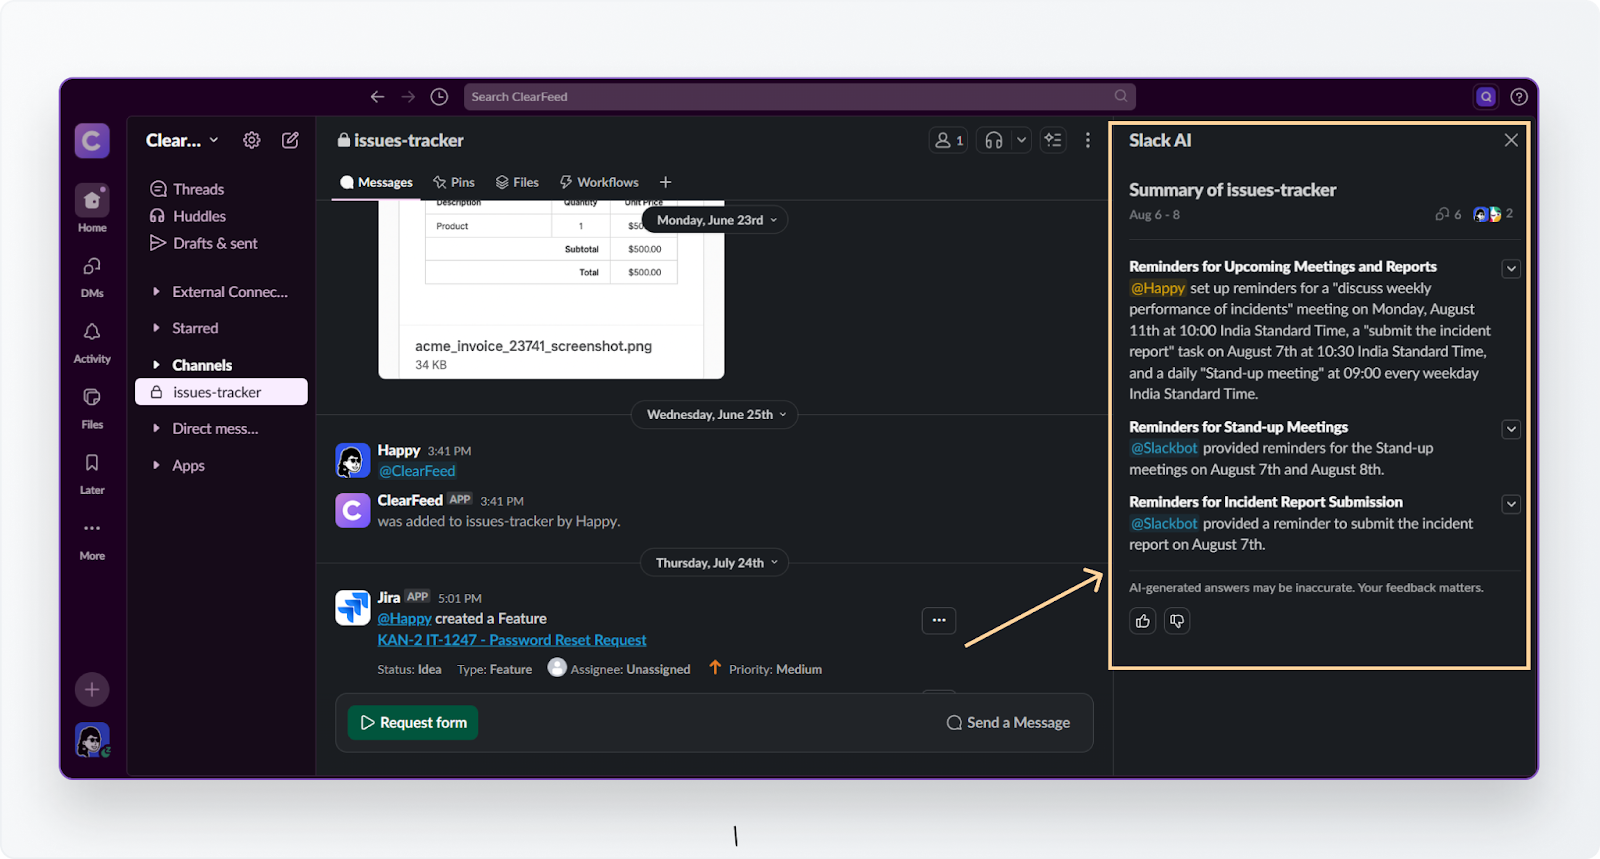
Task: Open KAN-2 IT-1247 Password Reset Request link
Action: click(x=512, y=640)
